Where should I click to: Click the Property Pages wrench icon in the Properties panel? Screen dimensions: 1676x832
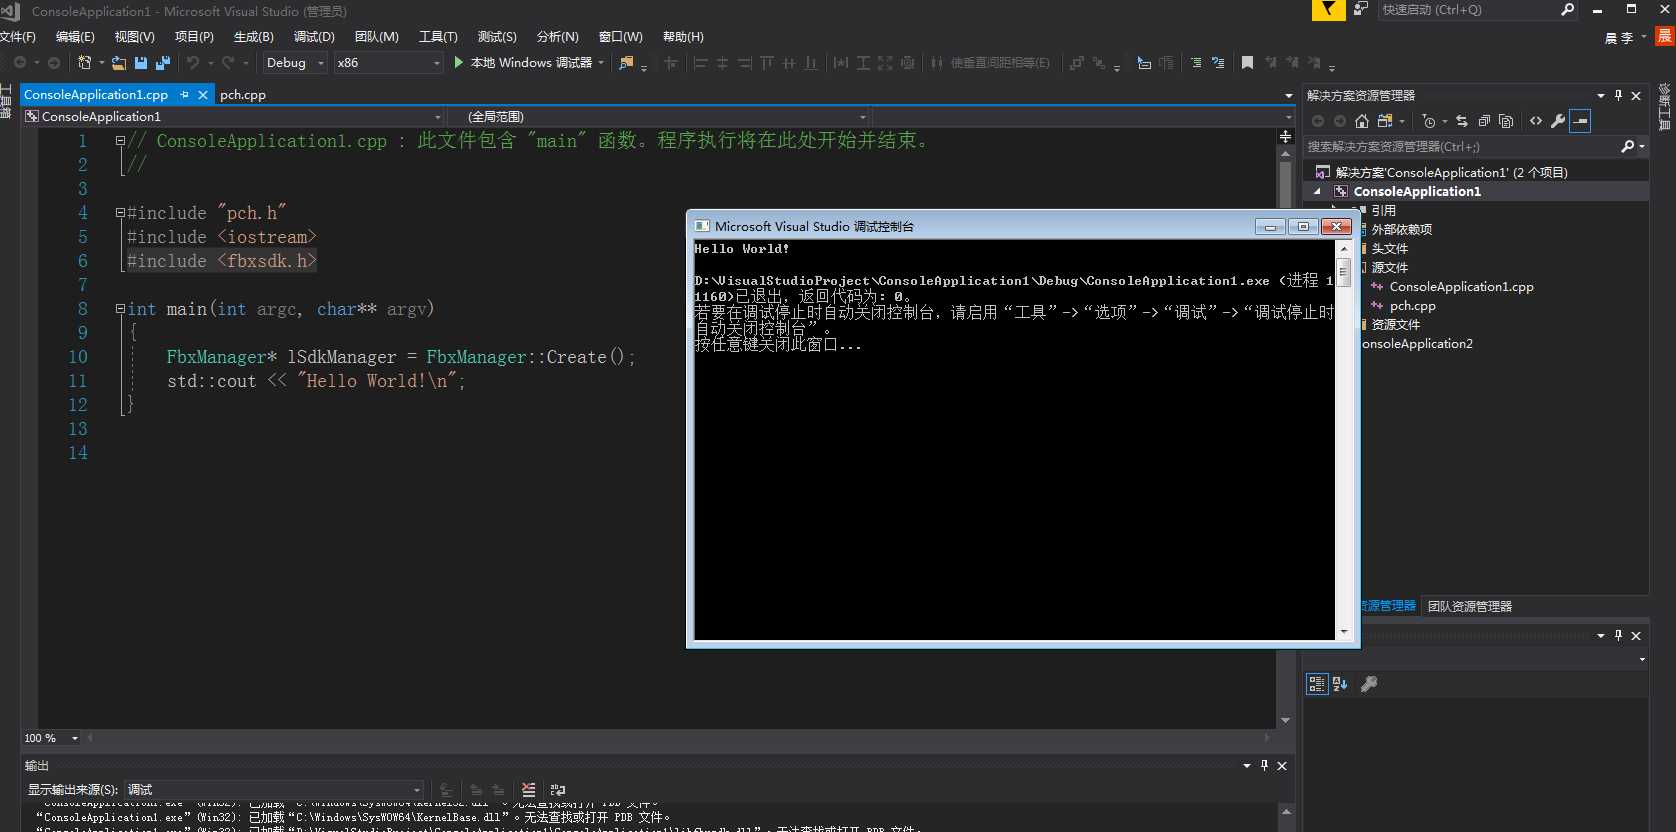coord(1369,684)
